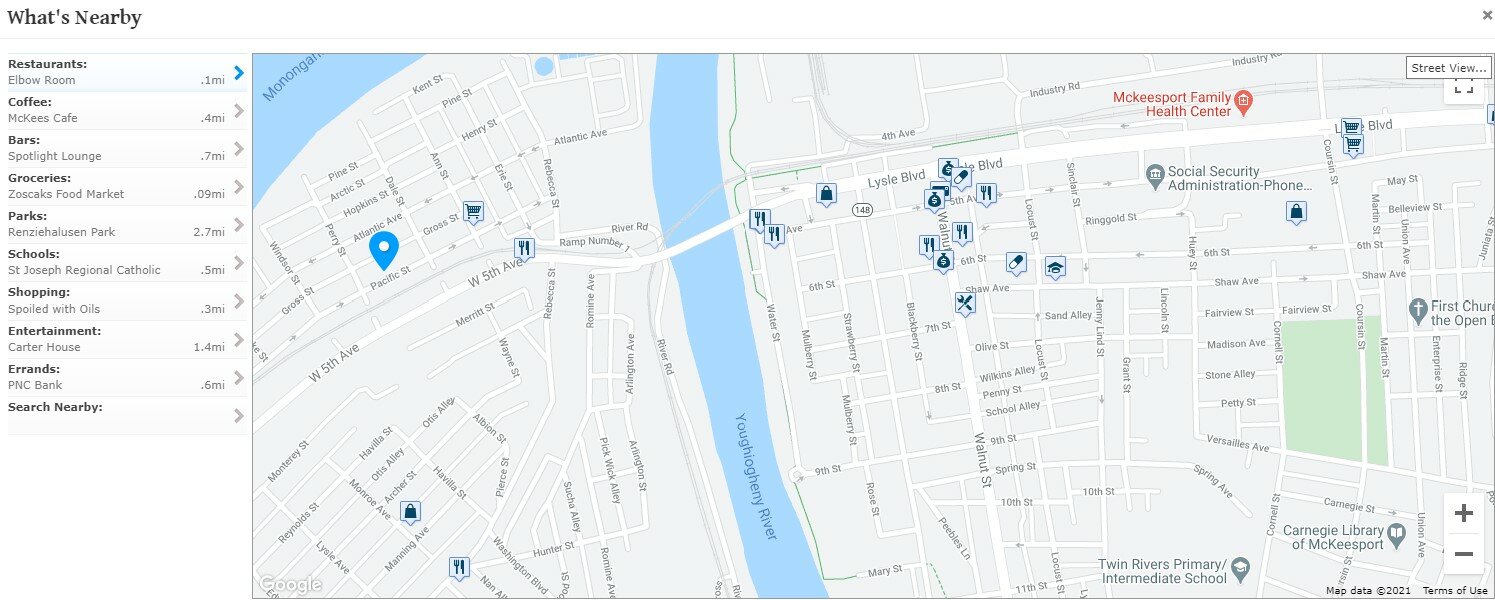The image size is (1495, 600).
Task: Open Street View button
Action: tap(1448, 68)
